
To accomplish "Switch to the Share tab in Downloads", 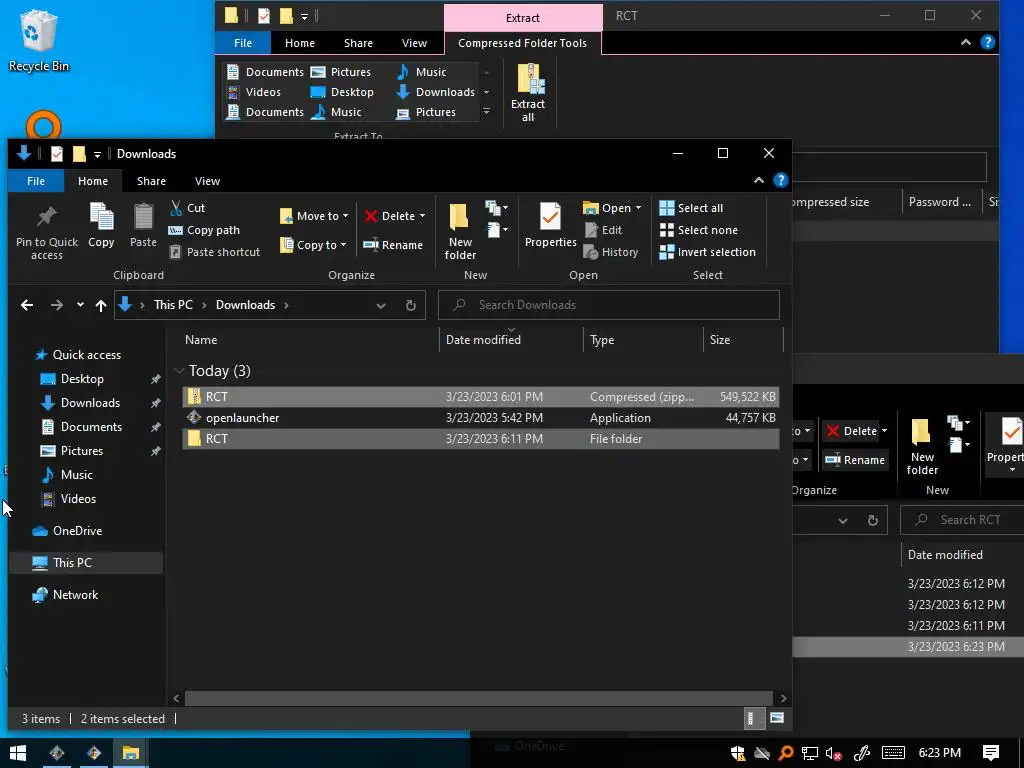I will (x=151, y=181).
